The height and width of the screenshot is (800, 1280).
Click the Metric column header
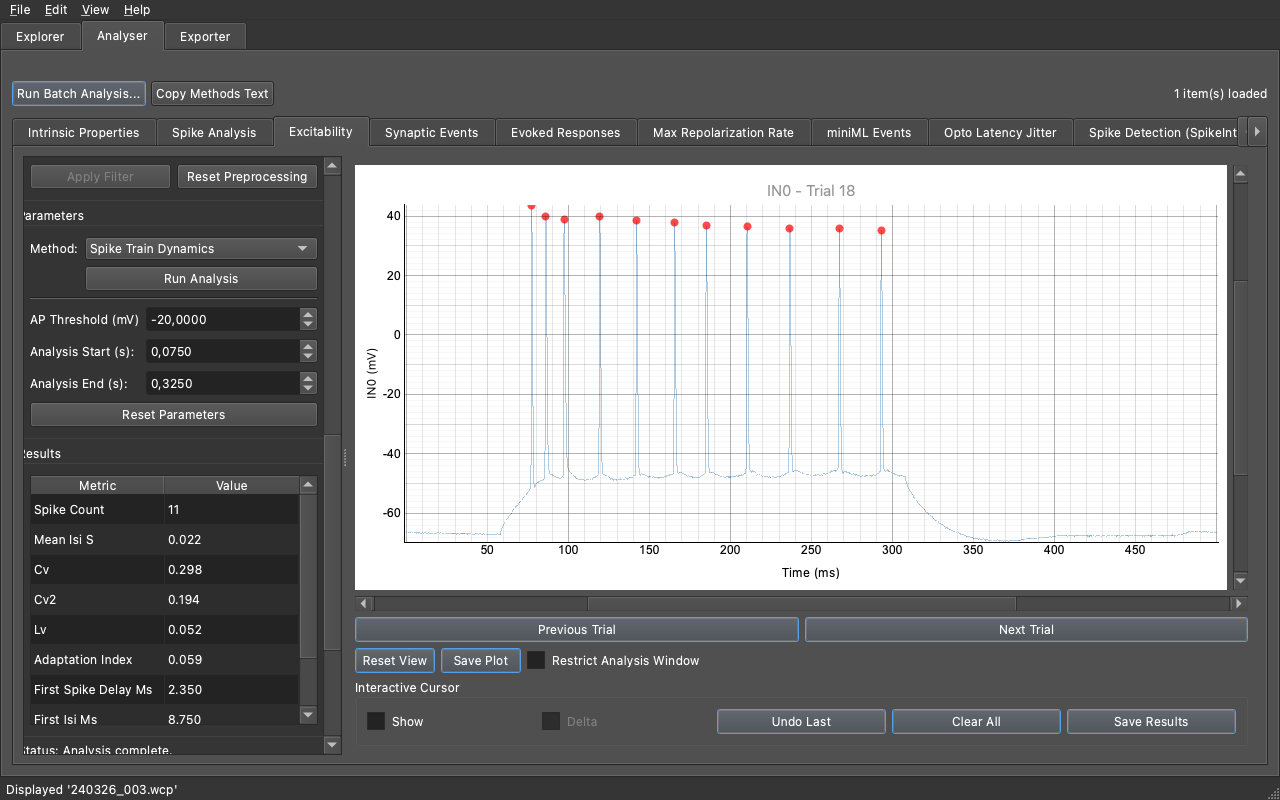pyautogui.click(x=97, y=485)
